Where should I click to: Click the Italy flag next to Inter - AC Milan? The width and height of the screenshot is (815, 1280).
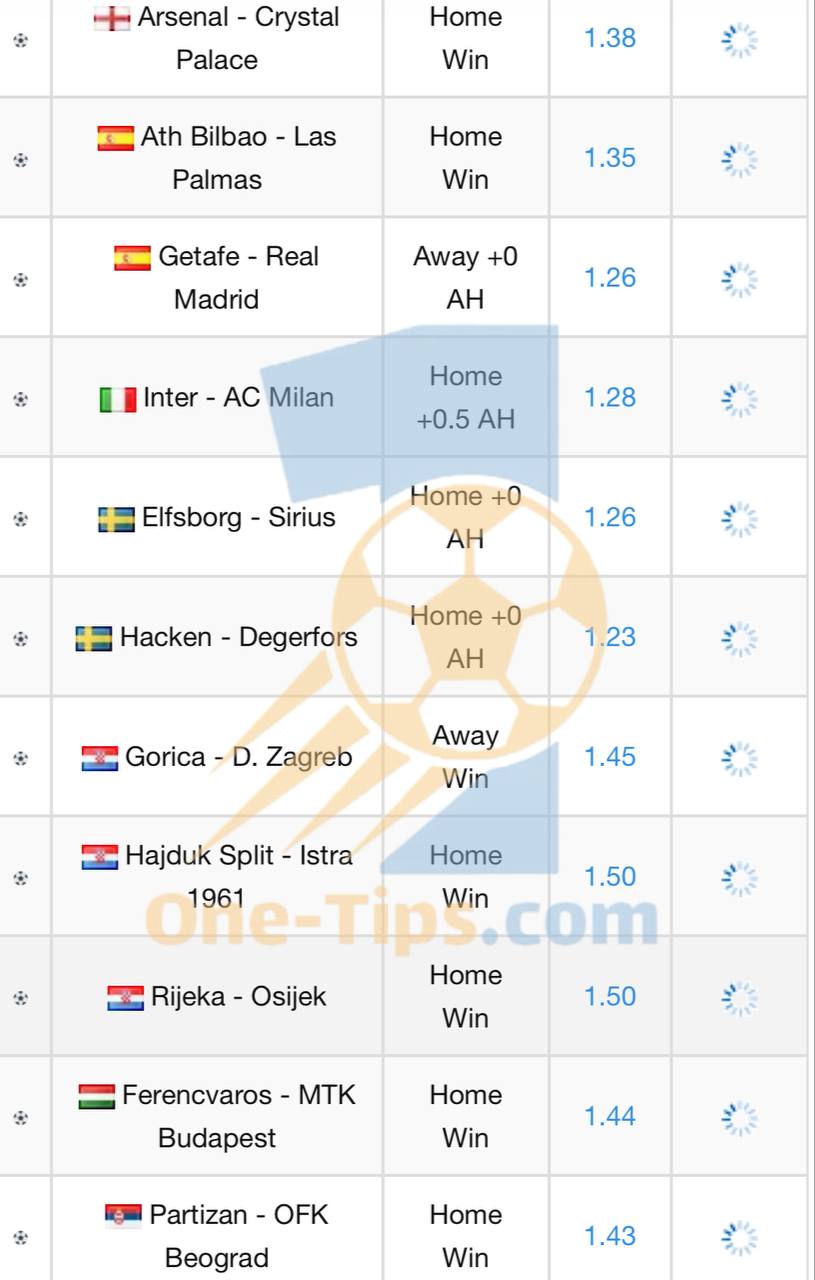click(x=118, y=400)
